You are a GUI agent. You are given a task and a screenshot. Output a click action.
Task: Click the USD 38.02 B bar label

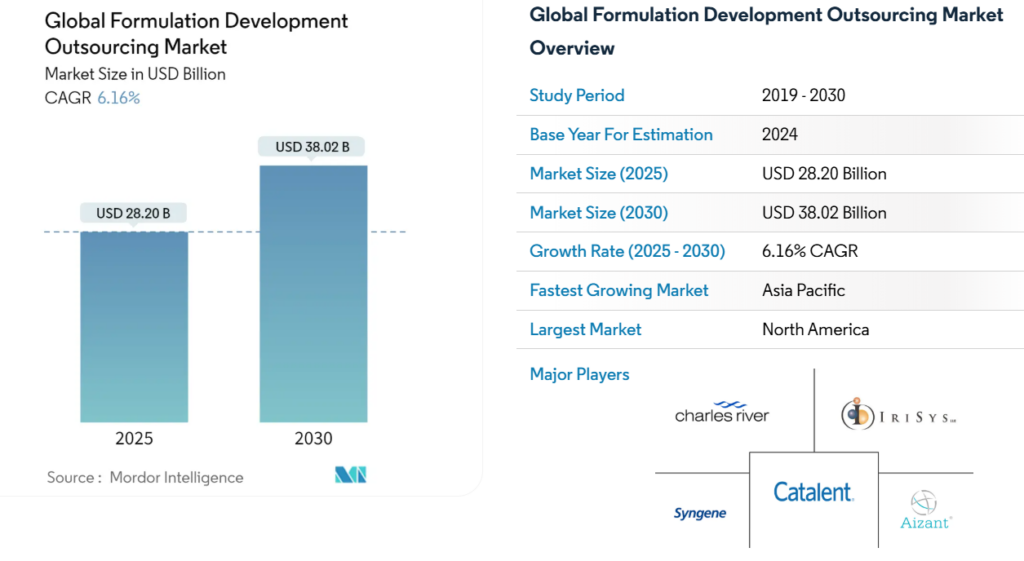click(x=312, y=147)
